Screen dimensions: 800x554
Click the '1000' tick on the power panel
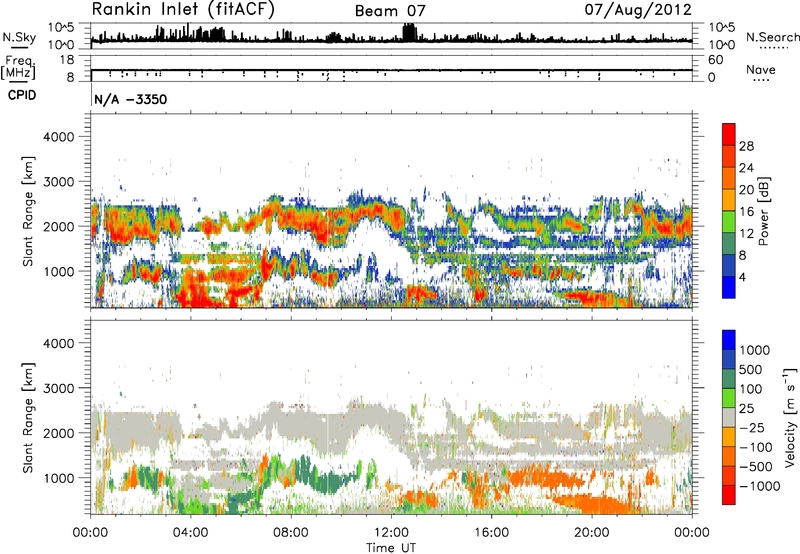[59, 271]
